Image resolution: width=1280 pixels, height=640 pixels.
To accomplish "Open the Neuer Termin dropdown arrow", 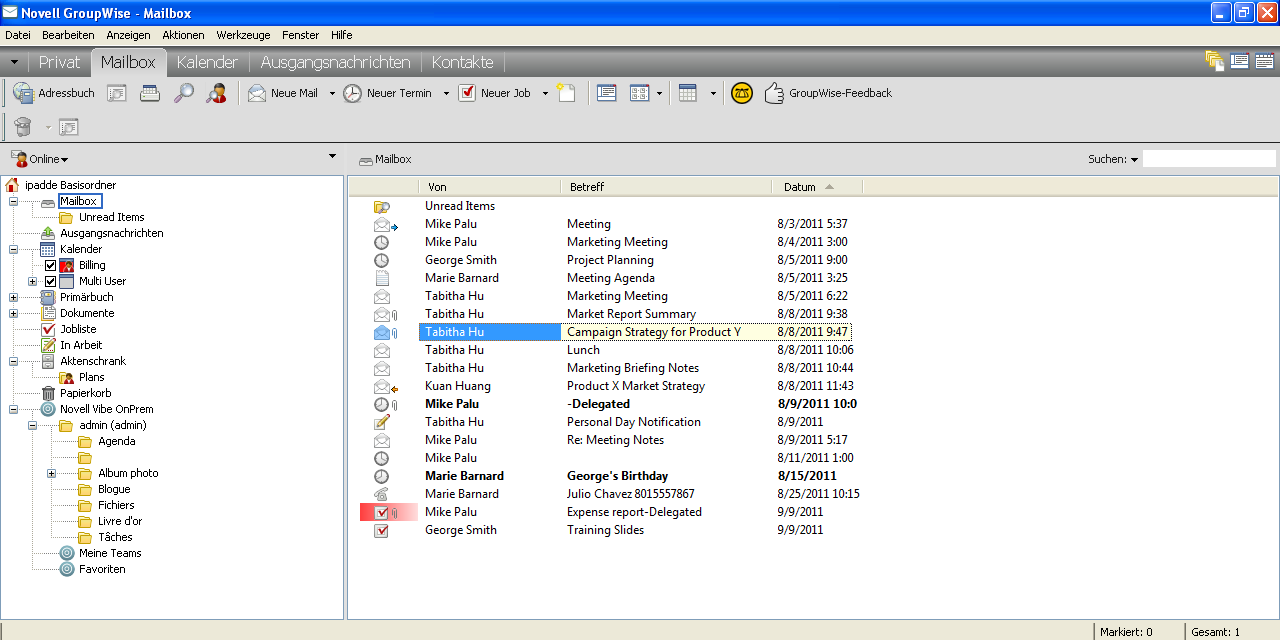I will pos(446,94).
